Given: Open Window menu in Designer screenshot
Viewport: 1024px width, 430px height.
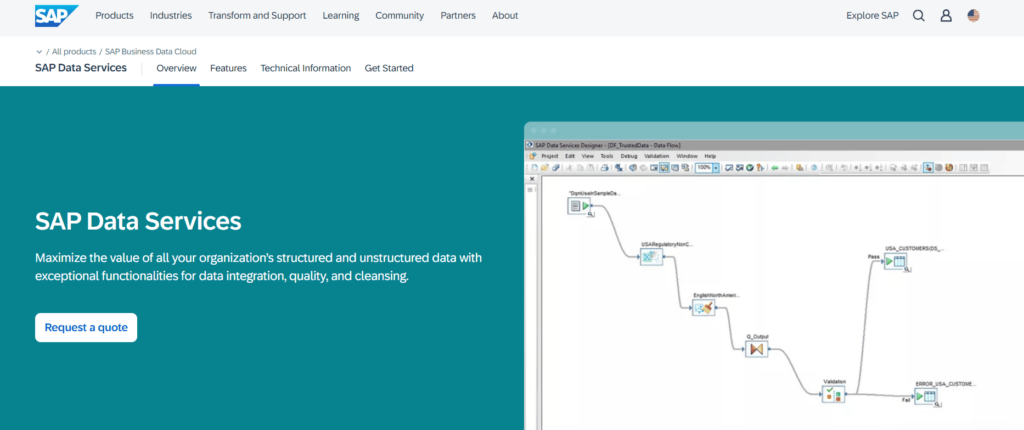Looking at the screenshot, I should point(687,156).
